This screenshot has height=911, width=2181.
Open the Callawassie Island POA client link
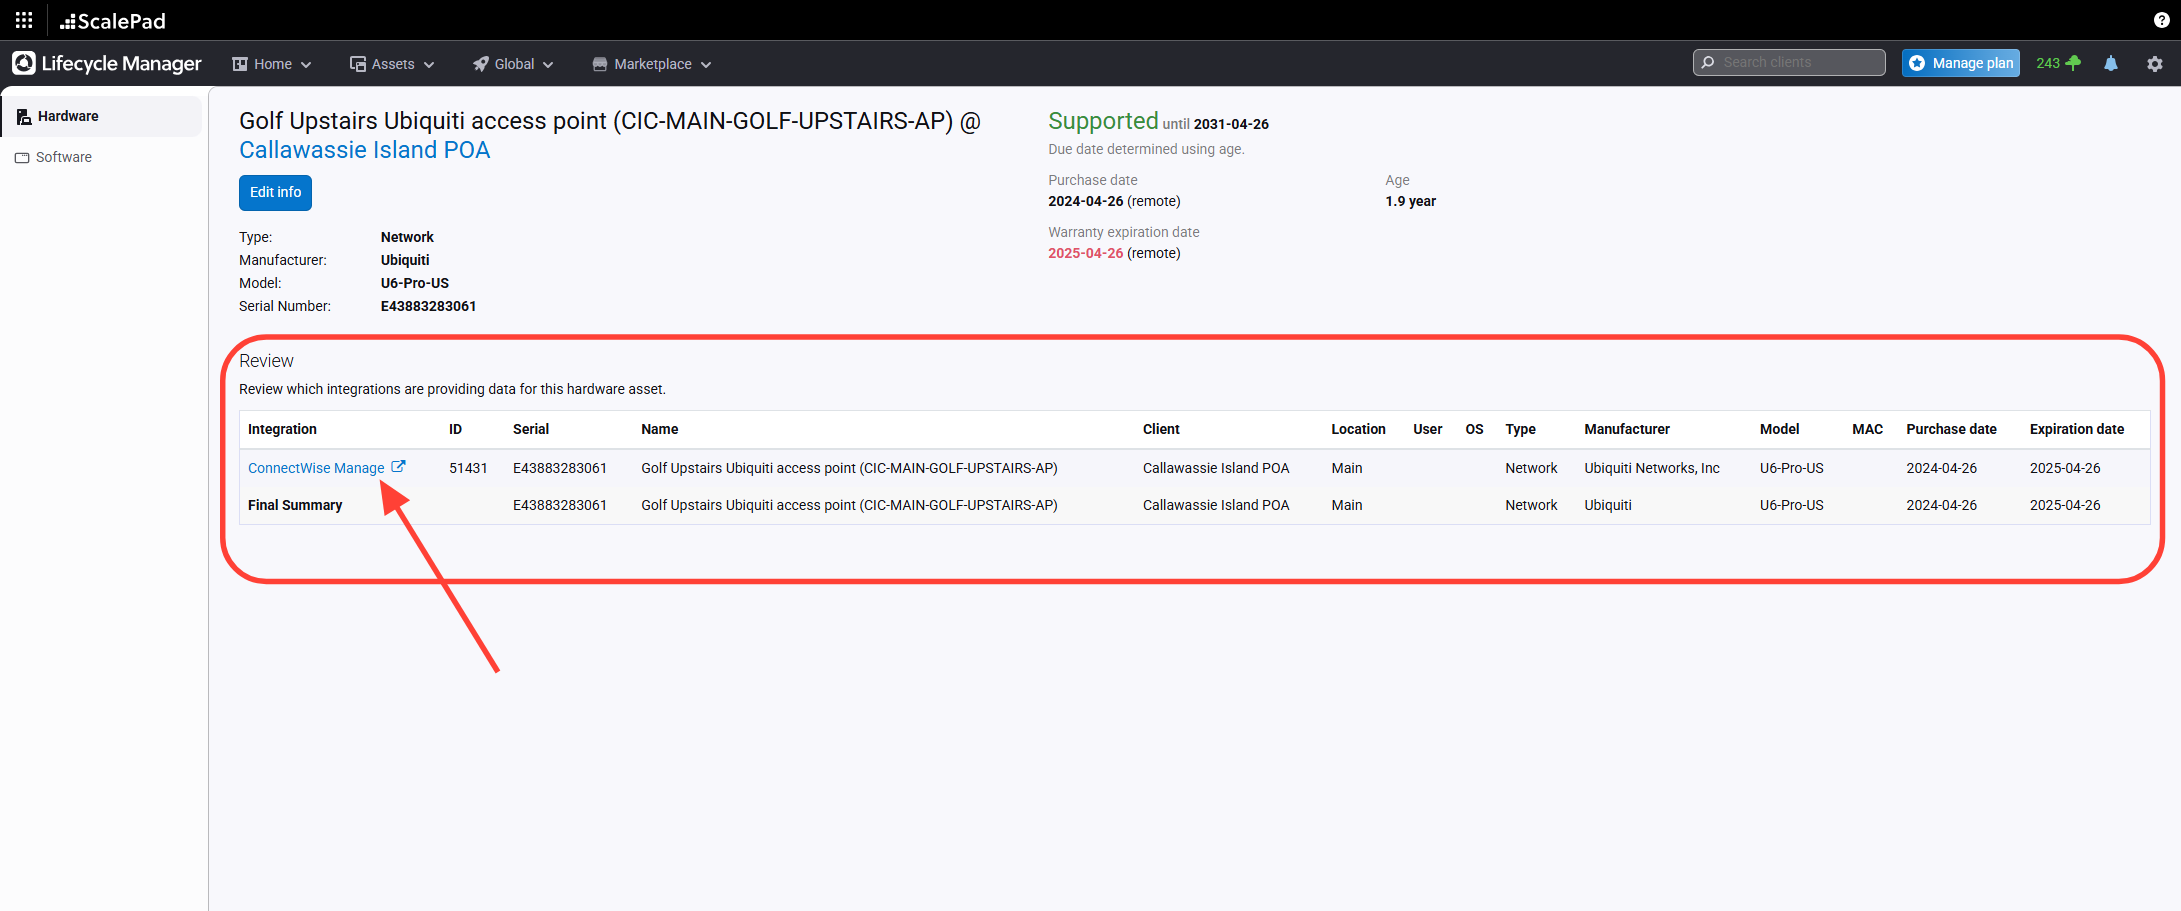click(x=364, y=150)
